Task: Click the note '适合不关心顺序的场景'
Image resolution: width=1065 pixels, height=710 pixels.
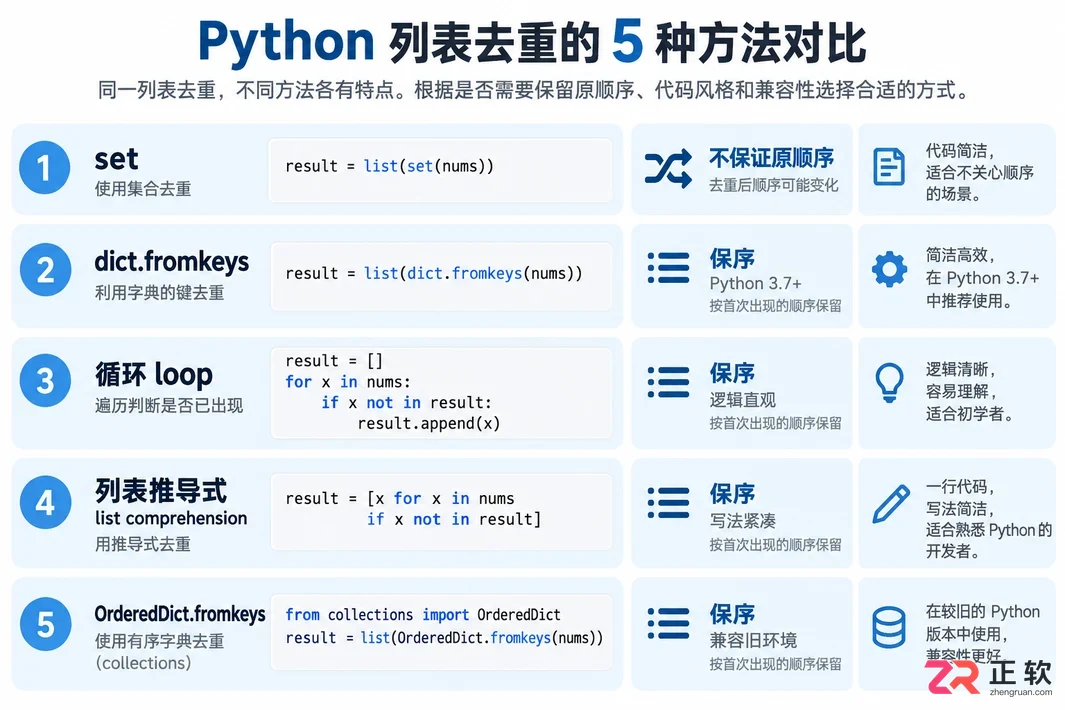Action: pyautogui.click(x=979, y=183)
